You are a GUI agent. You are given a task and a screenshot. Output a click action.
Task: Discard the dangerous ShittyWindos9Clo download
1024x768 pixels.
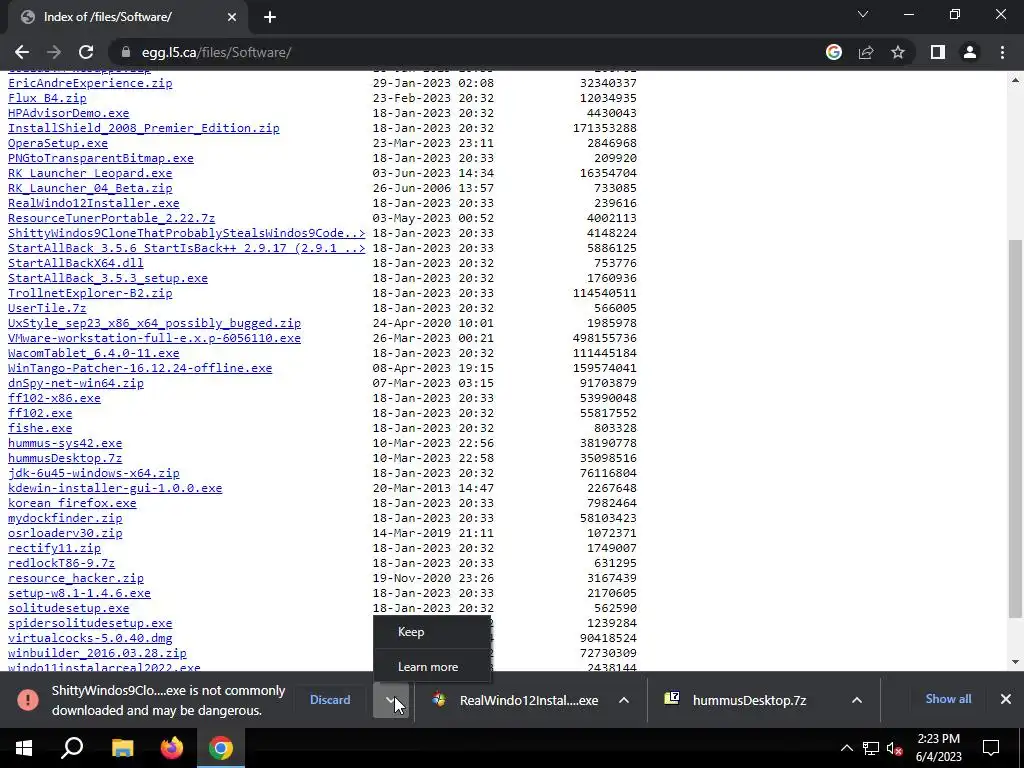point(330,700)
